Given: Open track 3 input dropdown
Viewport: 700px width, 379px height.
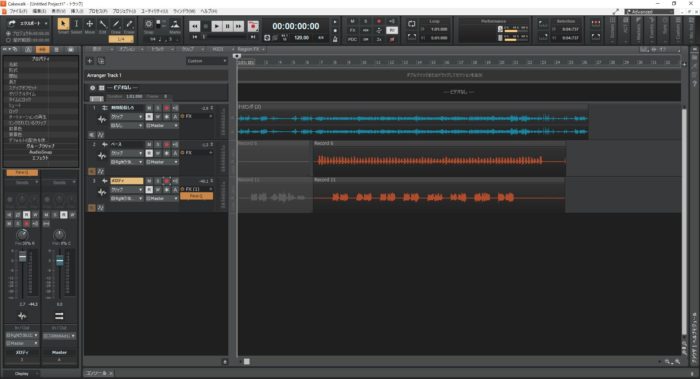Looking at the screenshot, I should pos(127,199).
